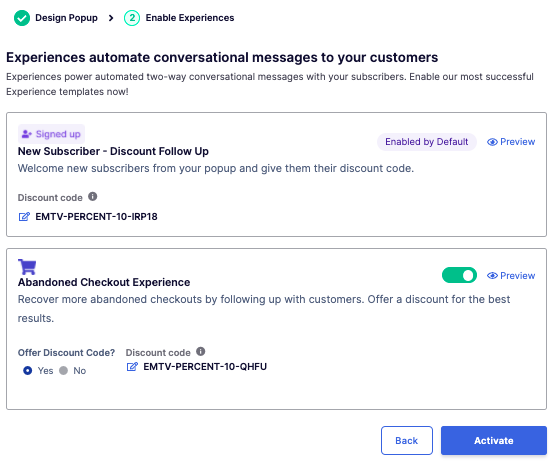Click eye icon for New Subscriber preview

point(492,142)
